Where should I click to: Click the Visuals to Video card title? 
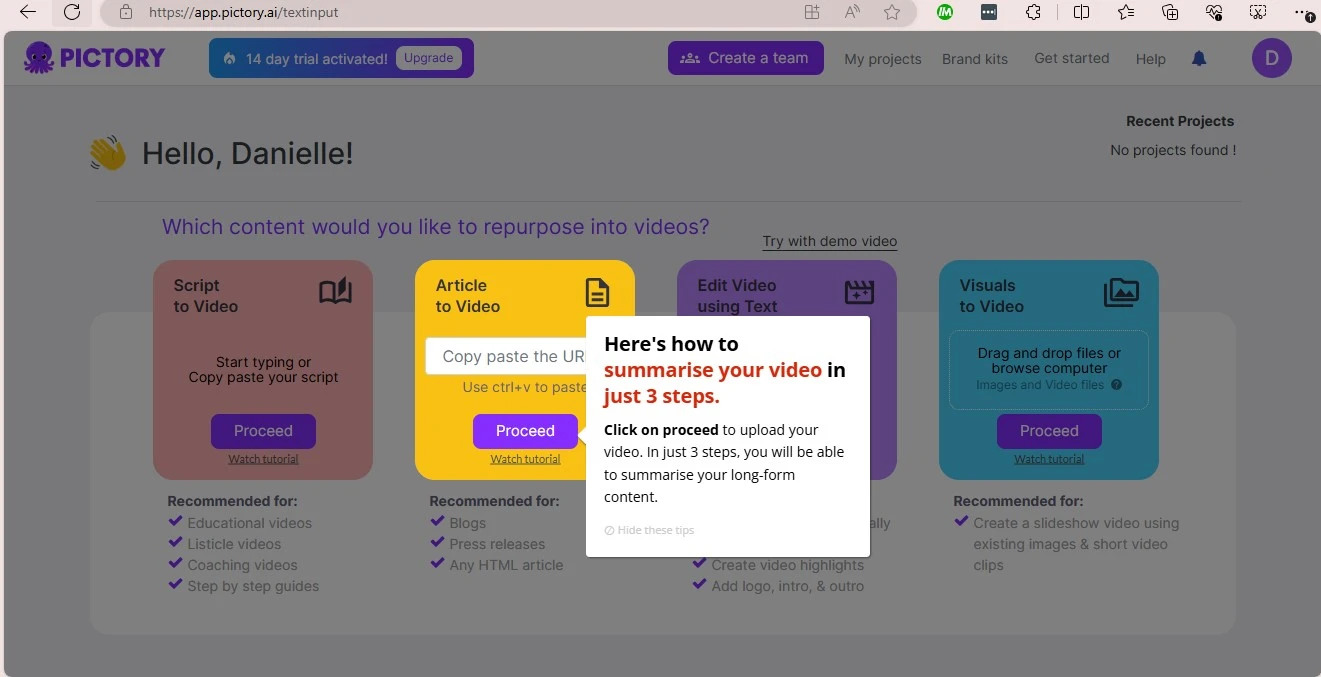991,296
